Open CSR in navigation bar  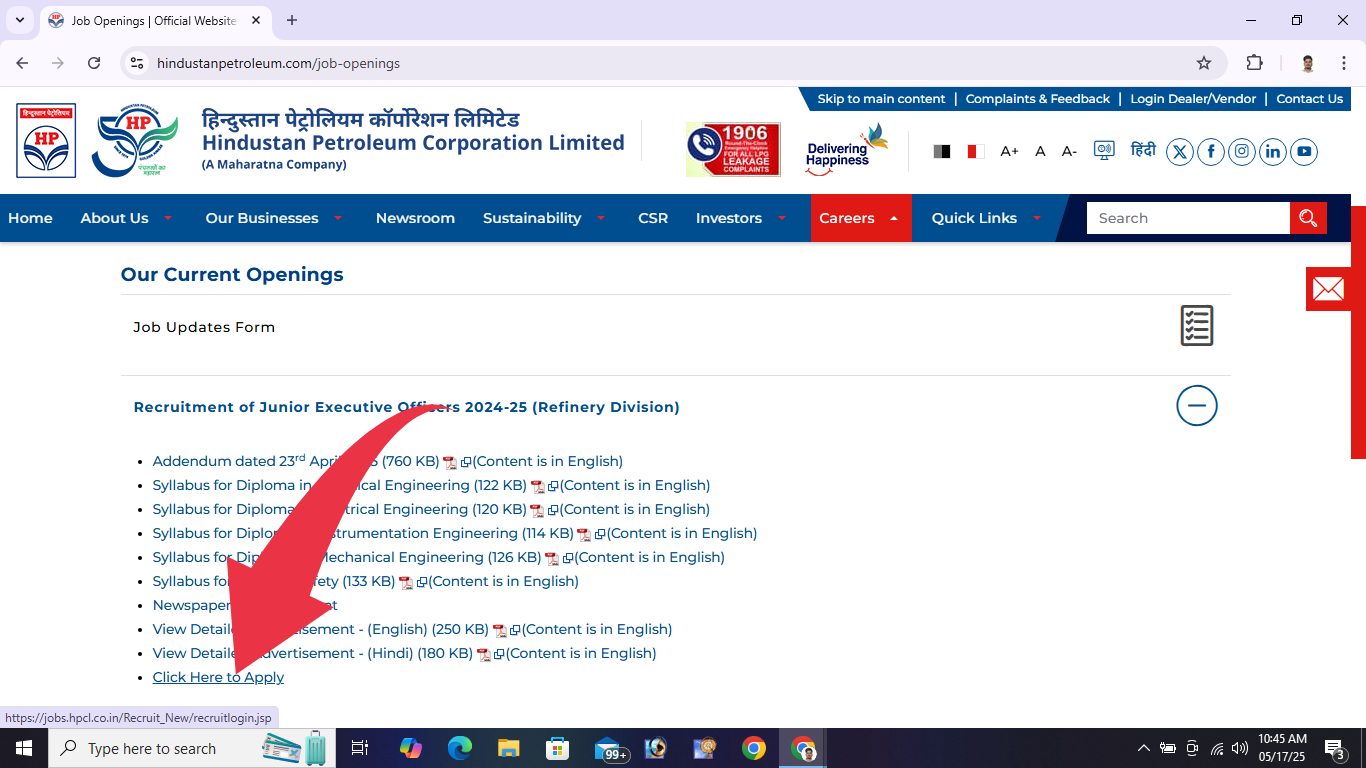tap(653, 218)
